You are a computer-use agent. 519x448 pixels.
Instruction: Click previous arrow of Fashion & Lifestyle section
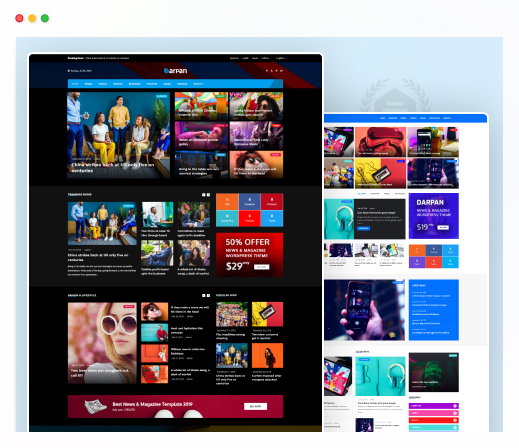pos(204,295)
